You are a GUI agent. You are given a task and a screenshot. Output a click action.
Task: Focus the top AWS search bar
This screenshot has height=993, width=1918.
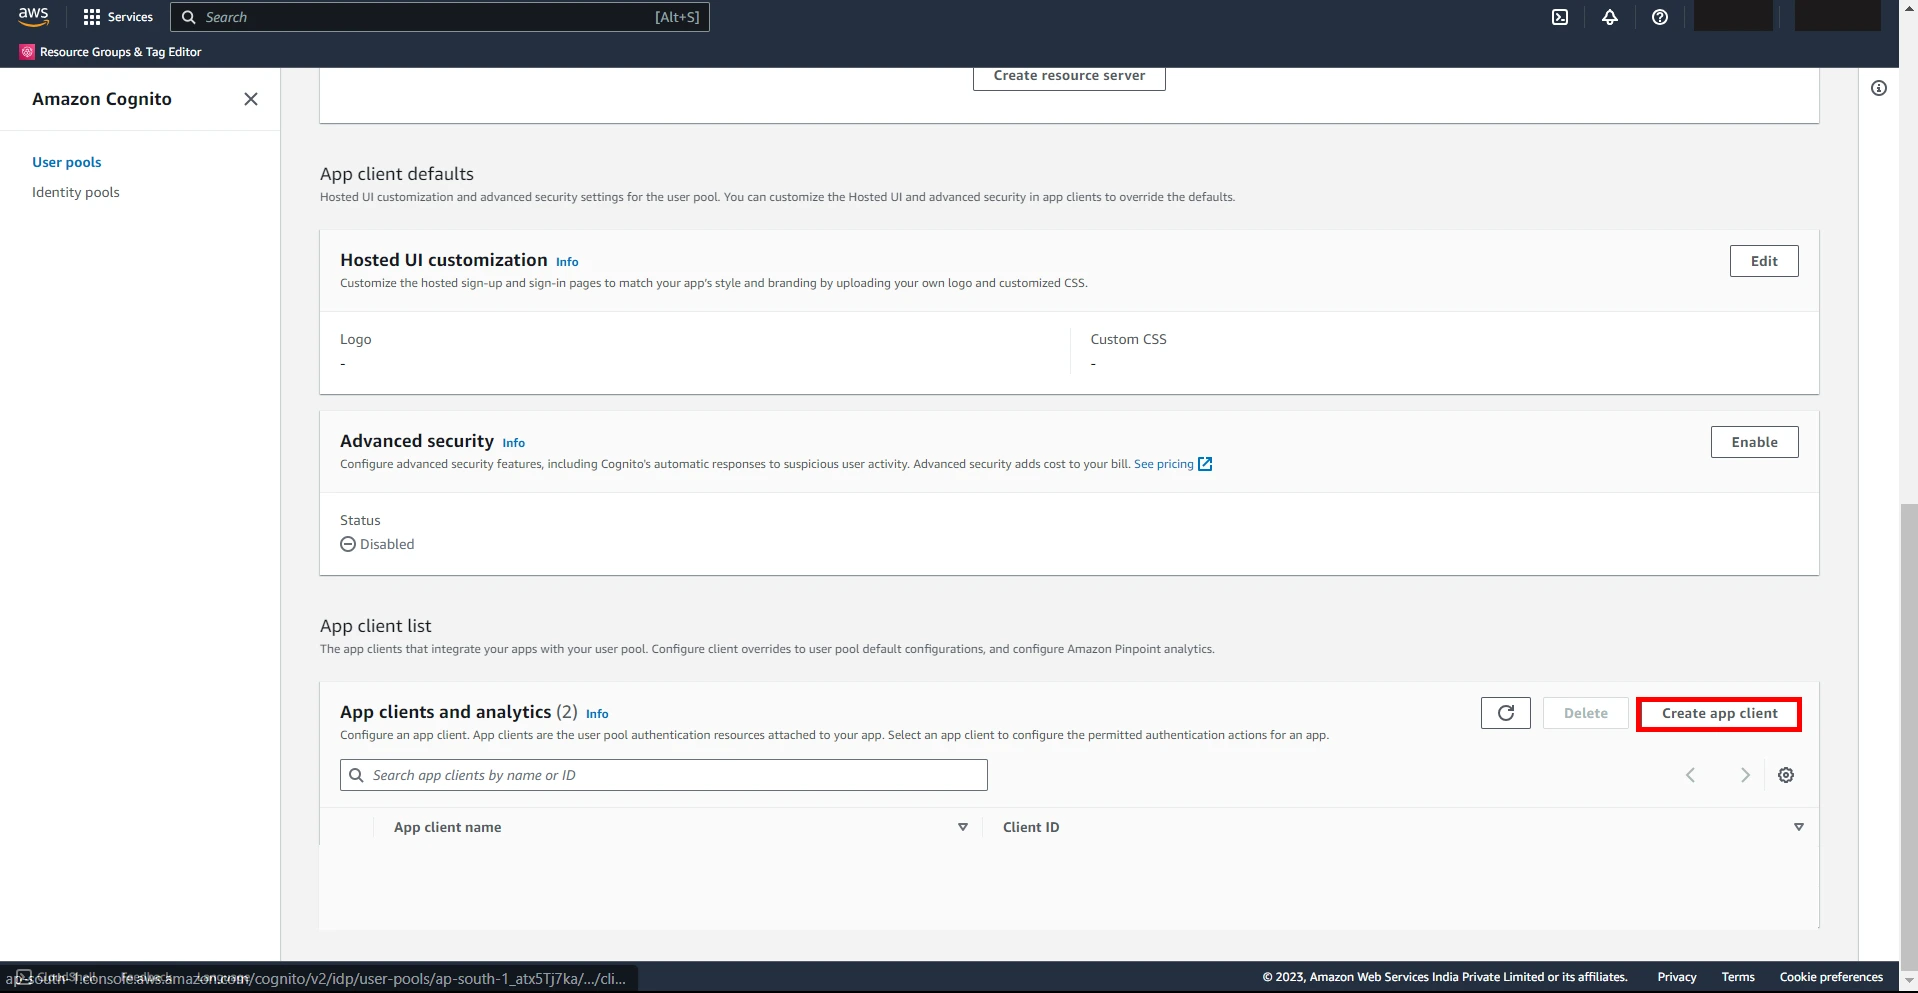[440, 17]
